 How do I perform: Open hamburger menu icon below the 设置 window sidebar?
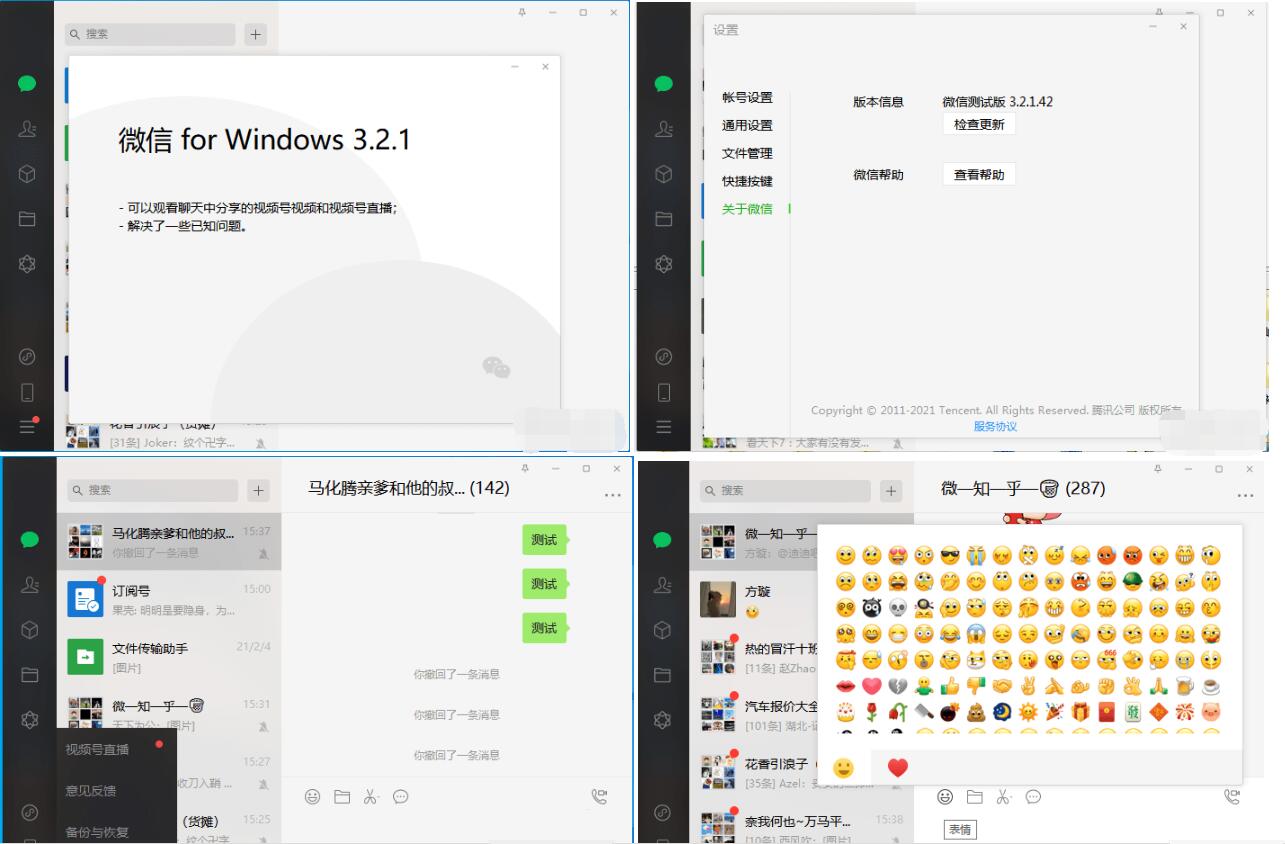663,427
